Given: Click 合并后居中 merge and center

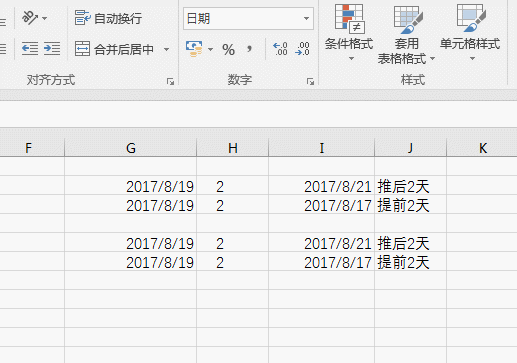Looking at the screenshot, I should tap(114, 49).
